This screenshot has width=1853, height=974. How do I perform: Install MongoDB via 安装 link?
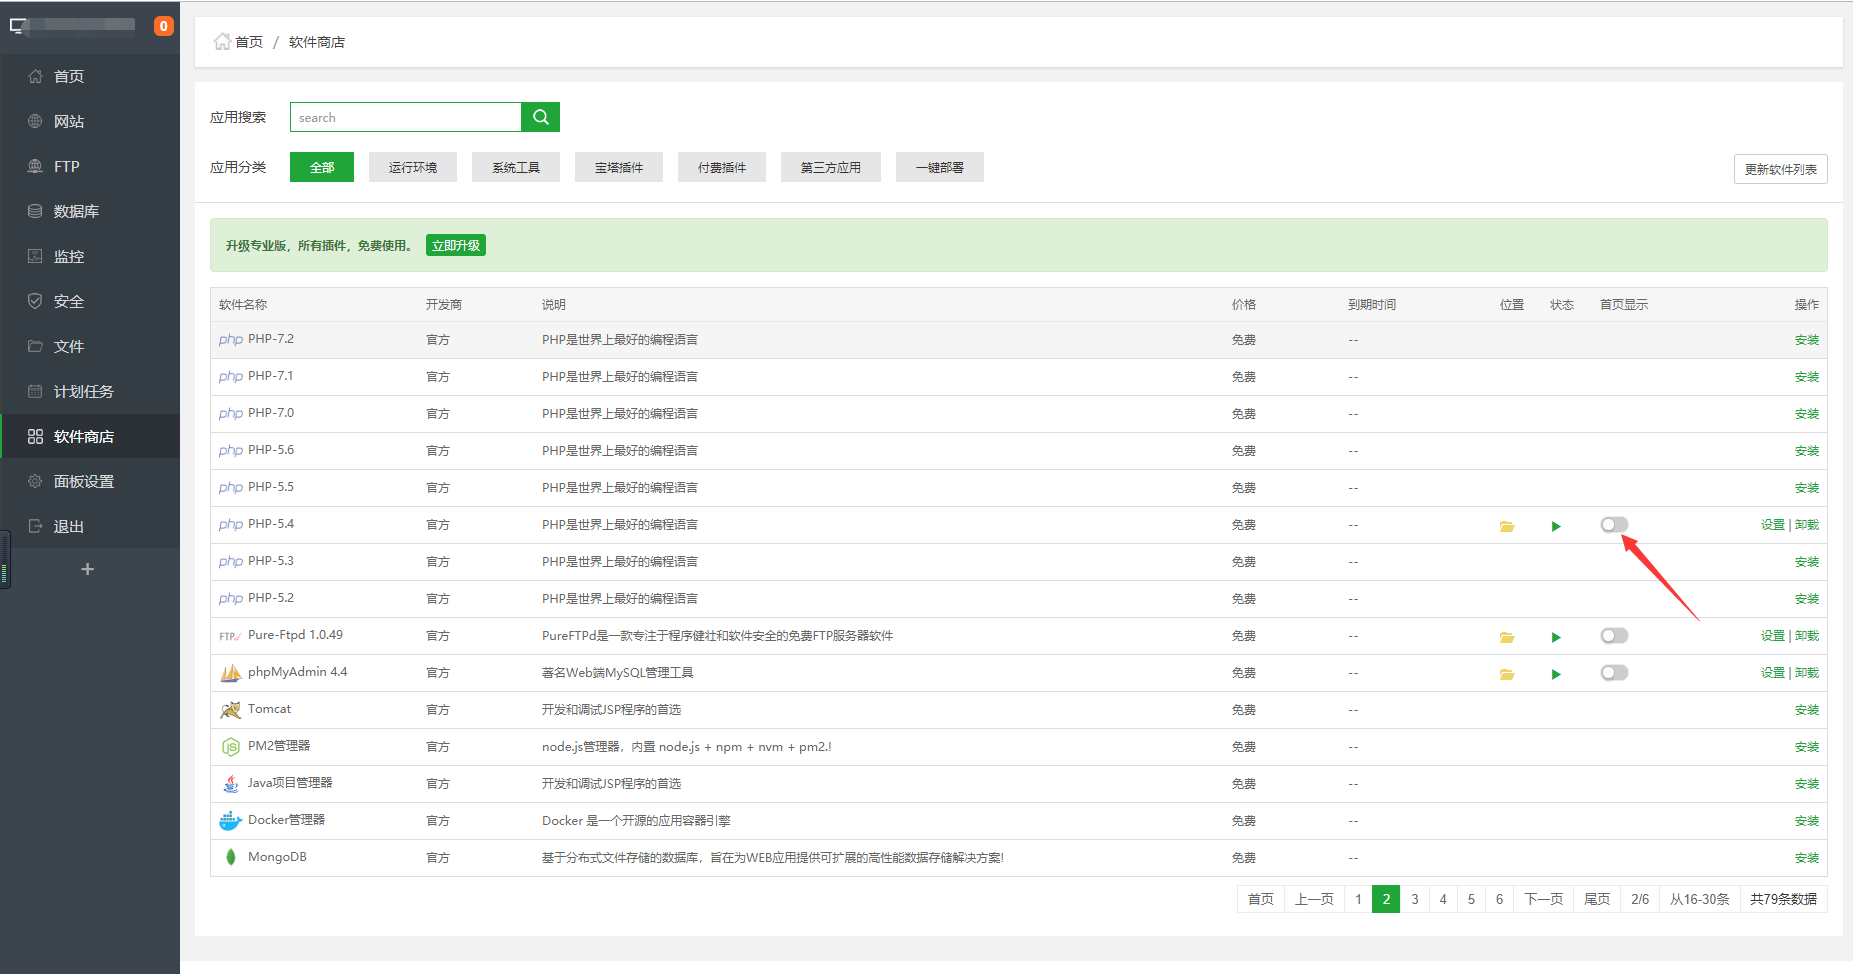pos(1806,858)
